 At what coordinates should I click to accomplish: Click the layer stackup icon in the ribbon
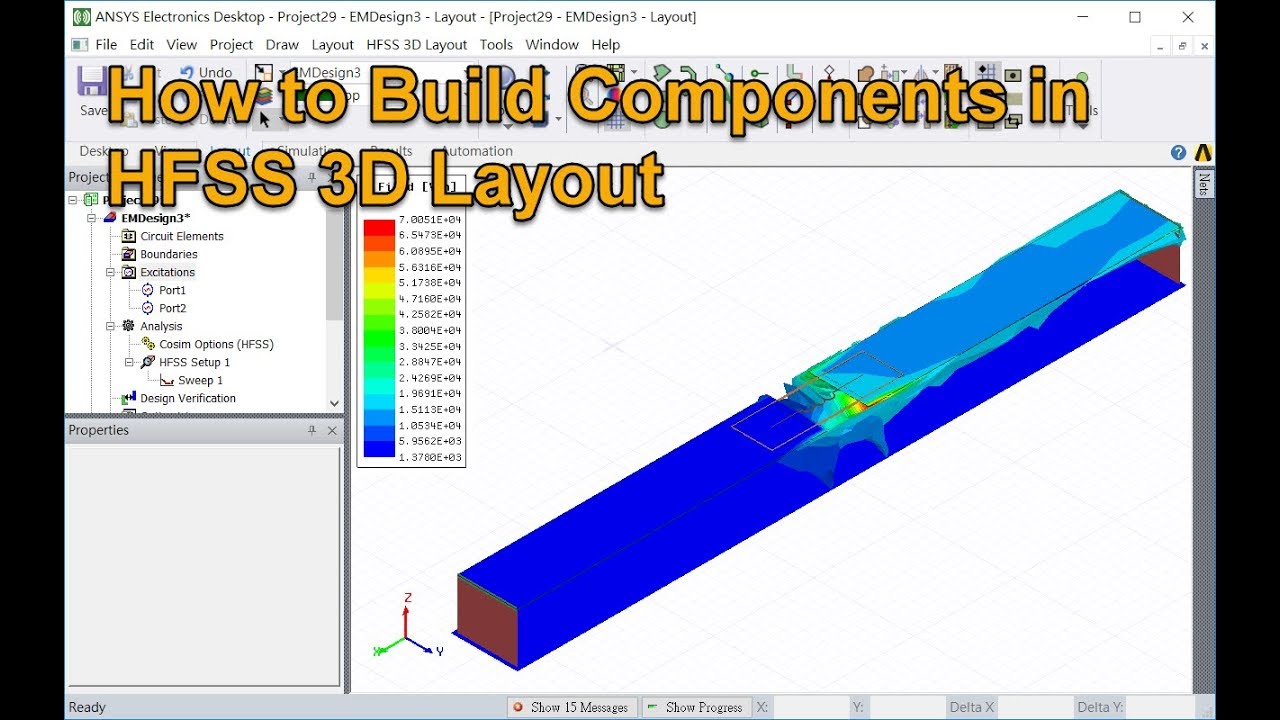(264, 95)
